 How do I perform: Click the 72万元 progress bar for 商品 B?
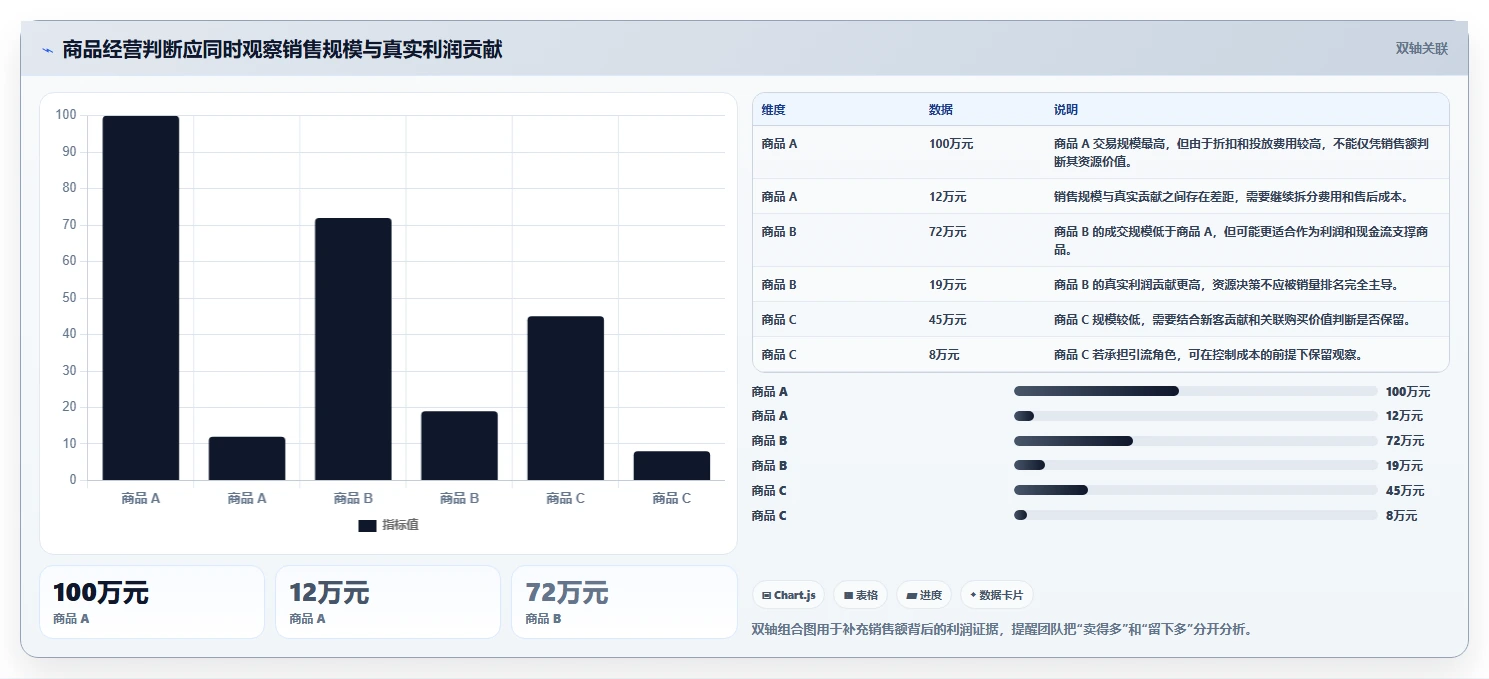[1196, 441]
